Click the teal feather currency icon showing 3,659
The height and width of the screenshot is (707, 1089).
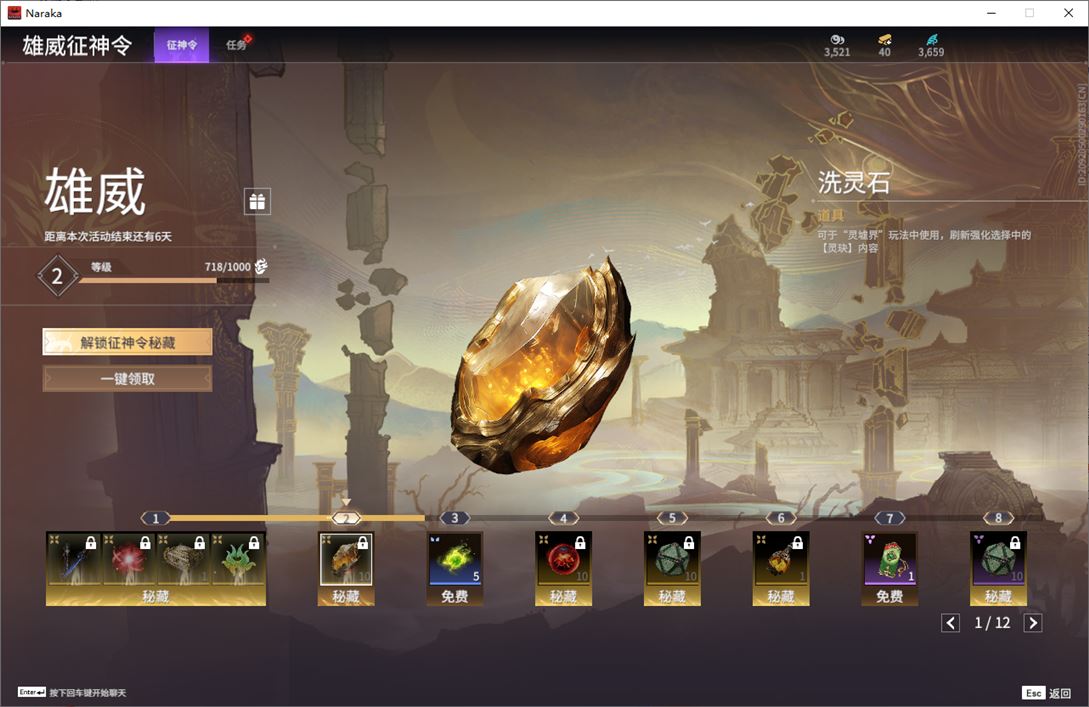point(931,40)
